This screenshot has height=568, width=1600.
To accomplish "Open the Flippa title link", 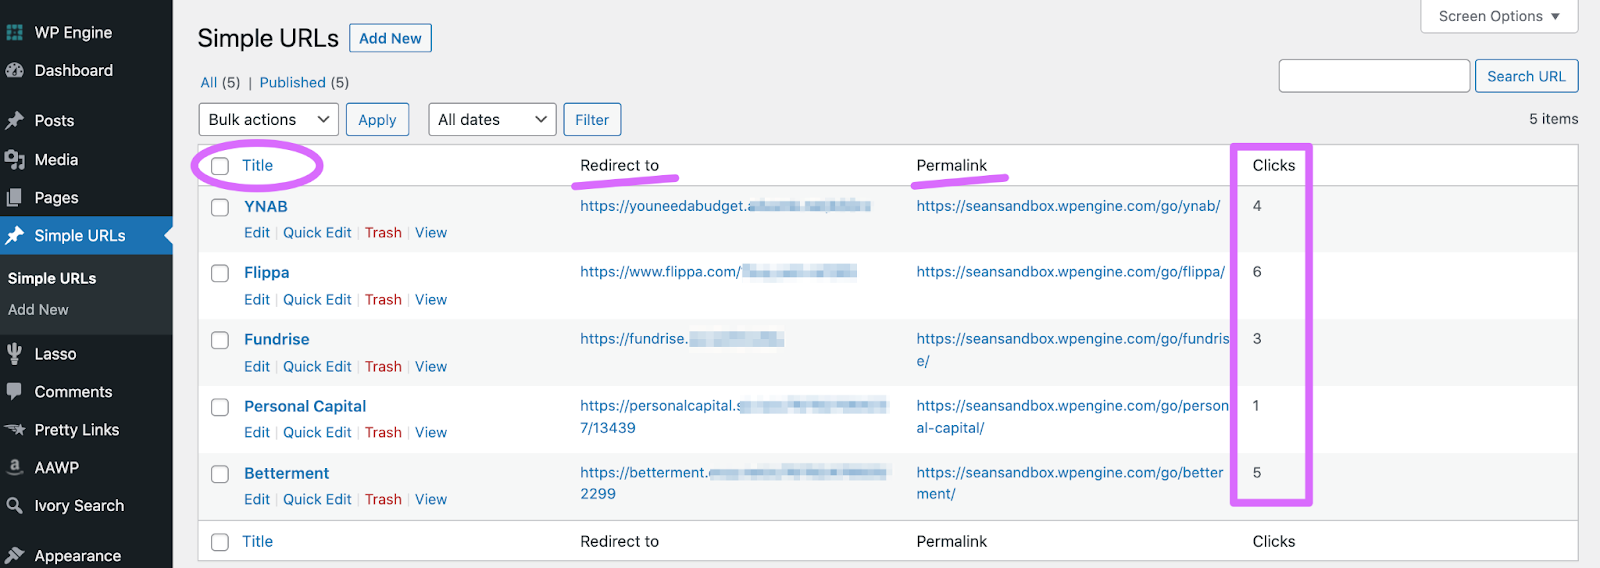I will [x=266, y=272].
